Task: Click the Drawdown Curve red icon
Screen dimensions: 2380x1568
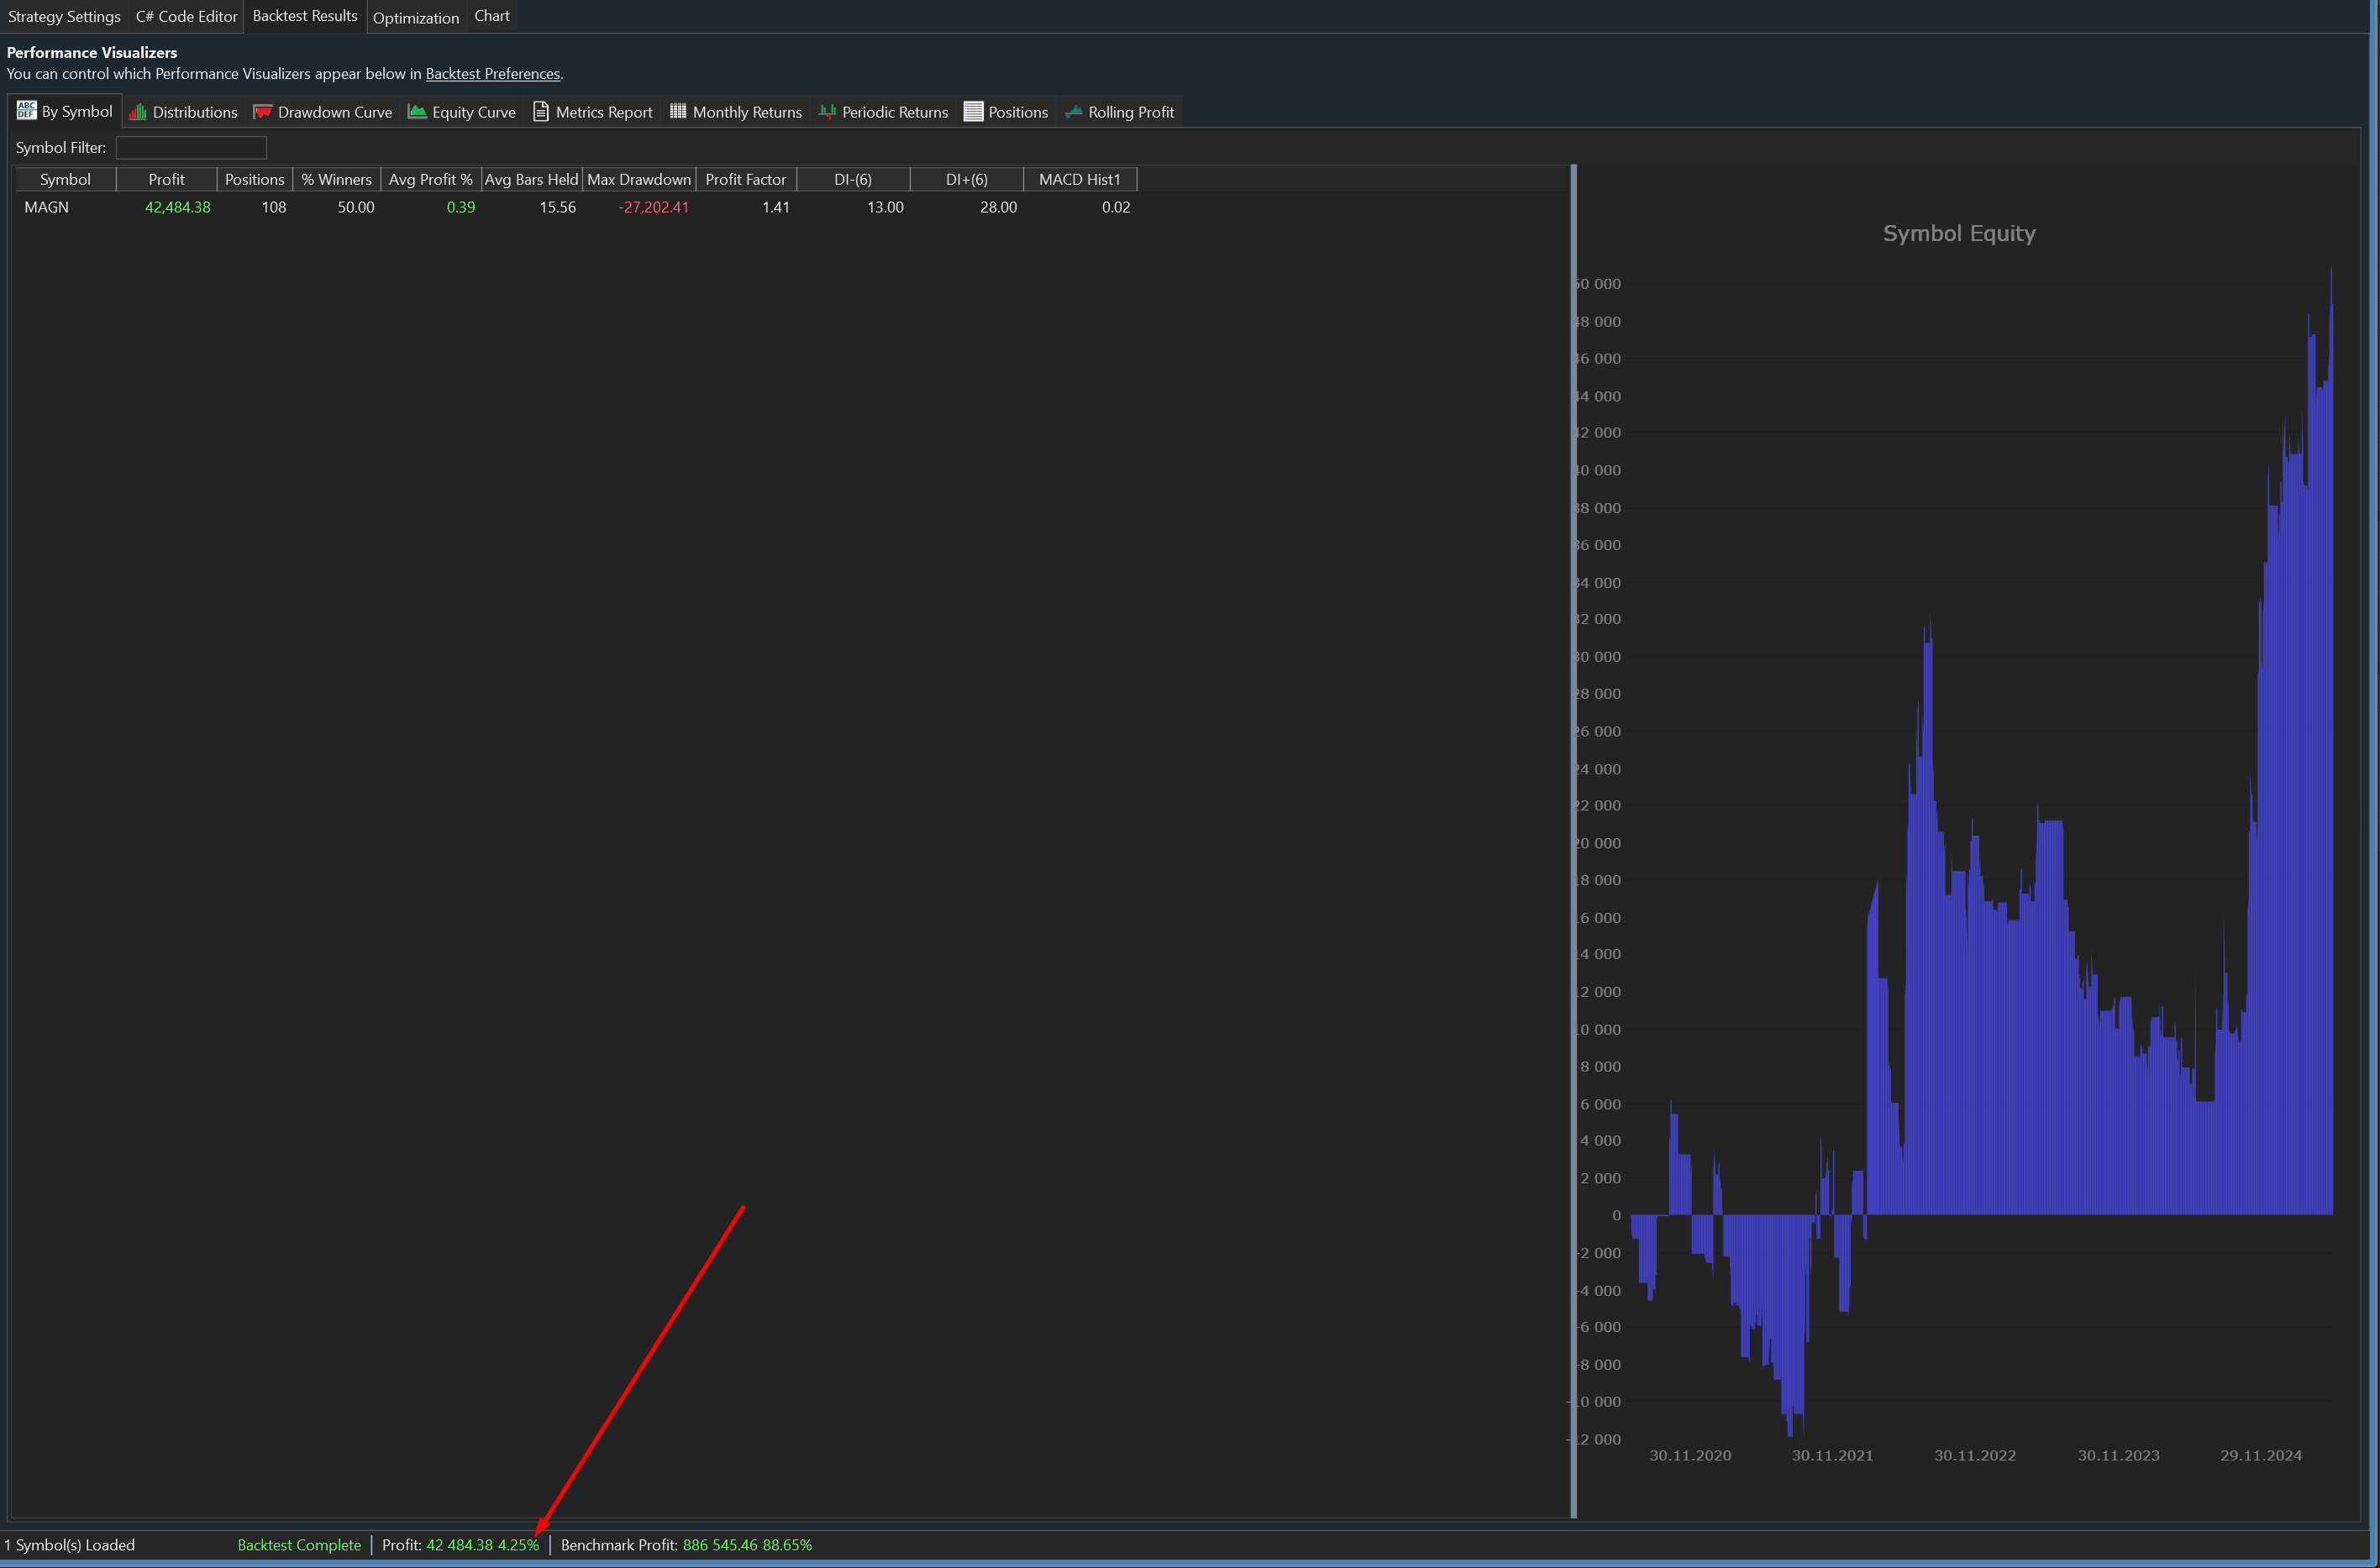Action: click(x=263, y=112)
